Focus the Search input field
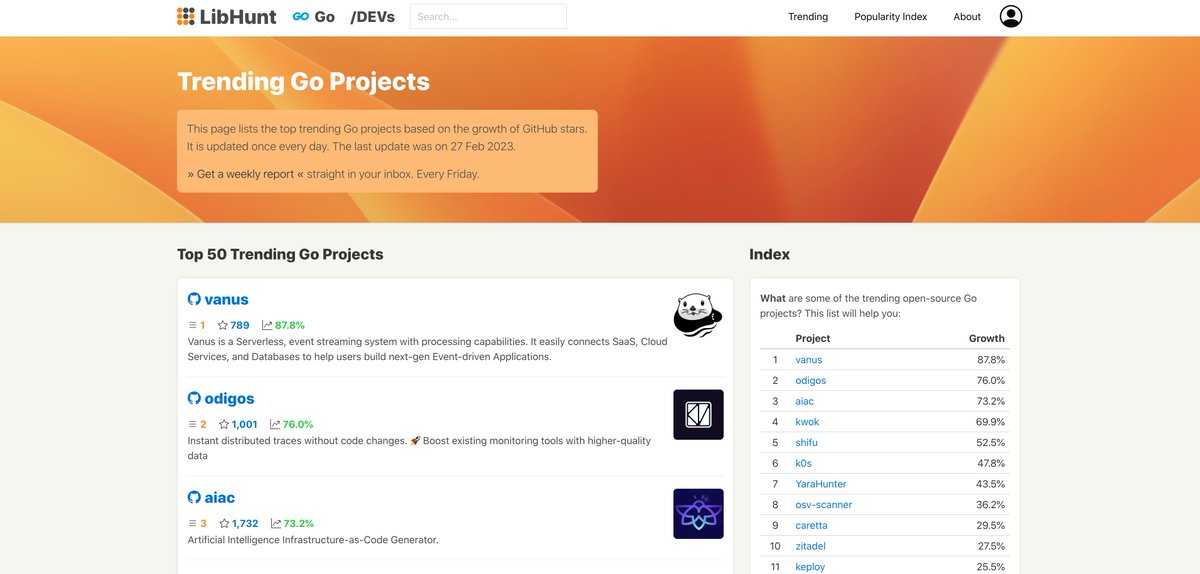 click(x=488, y=16)
